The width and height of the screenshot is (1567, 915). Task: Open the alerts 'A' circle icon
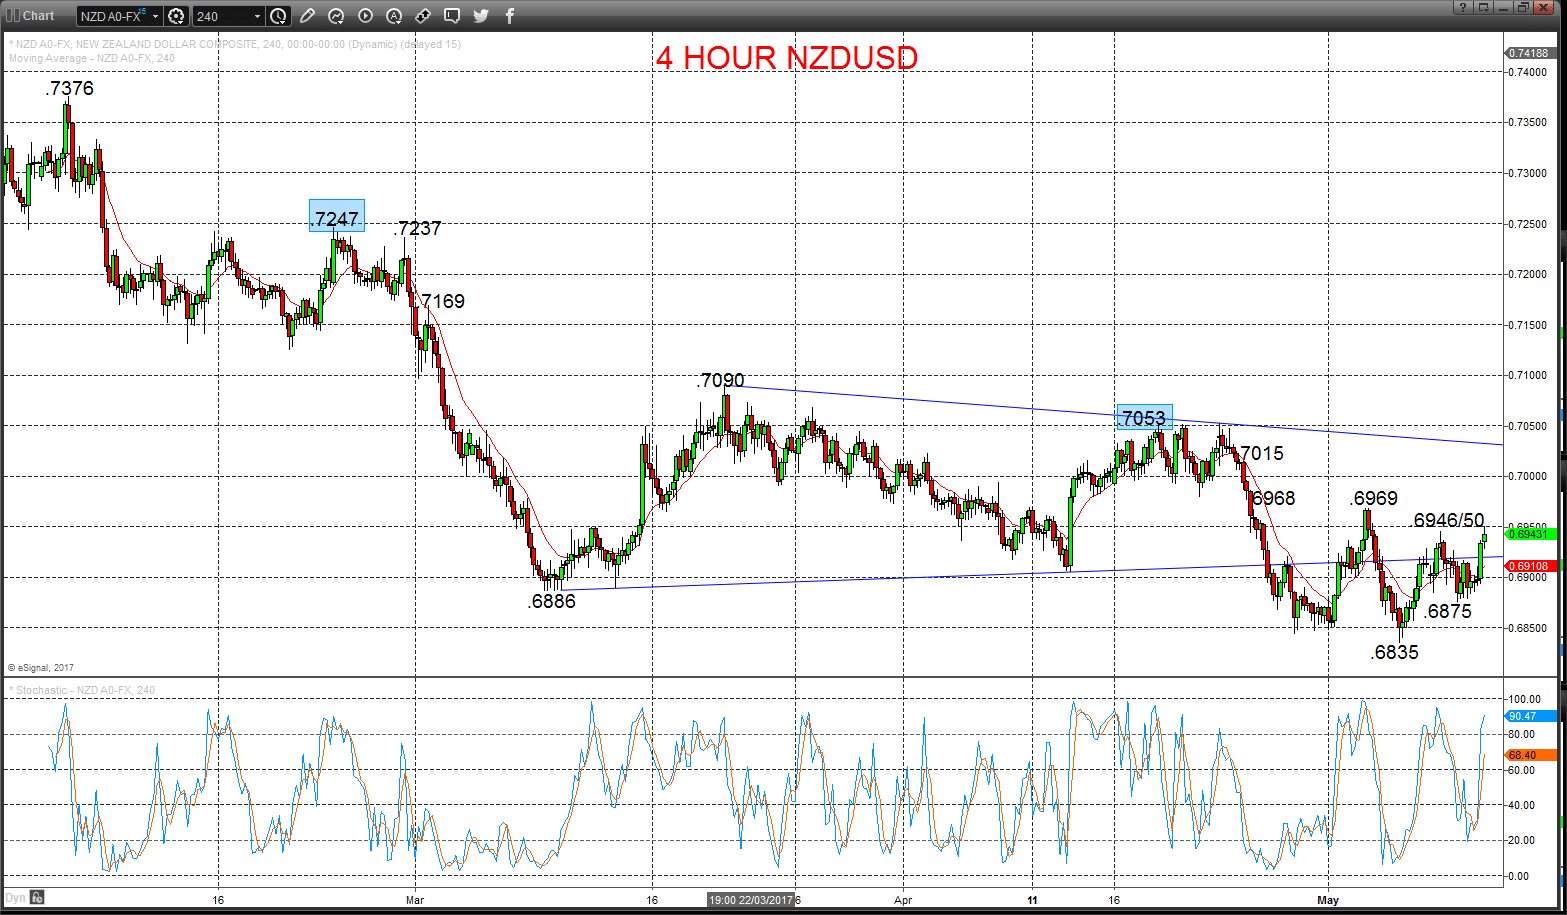(x=394, y=16)
